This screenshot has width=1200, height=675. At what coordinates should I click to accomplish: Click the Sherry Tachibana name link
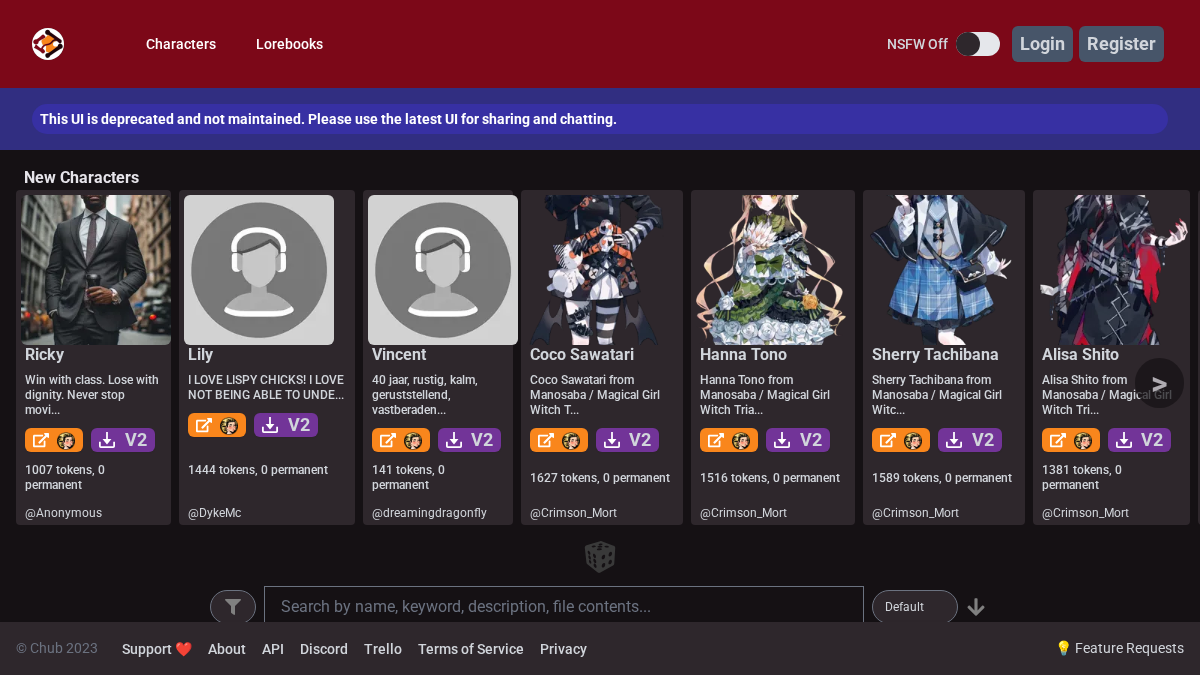pyautogui.click(x=935, y=354)
